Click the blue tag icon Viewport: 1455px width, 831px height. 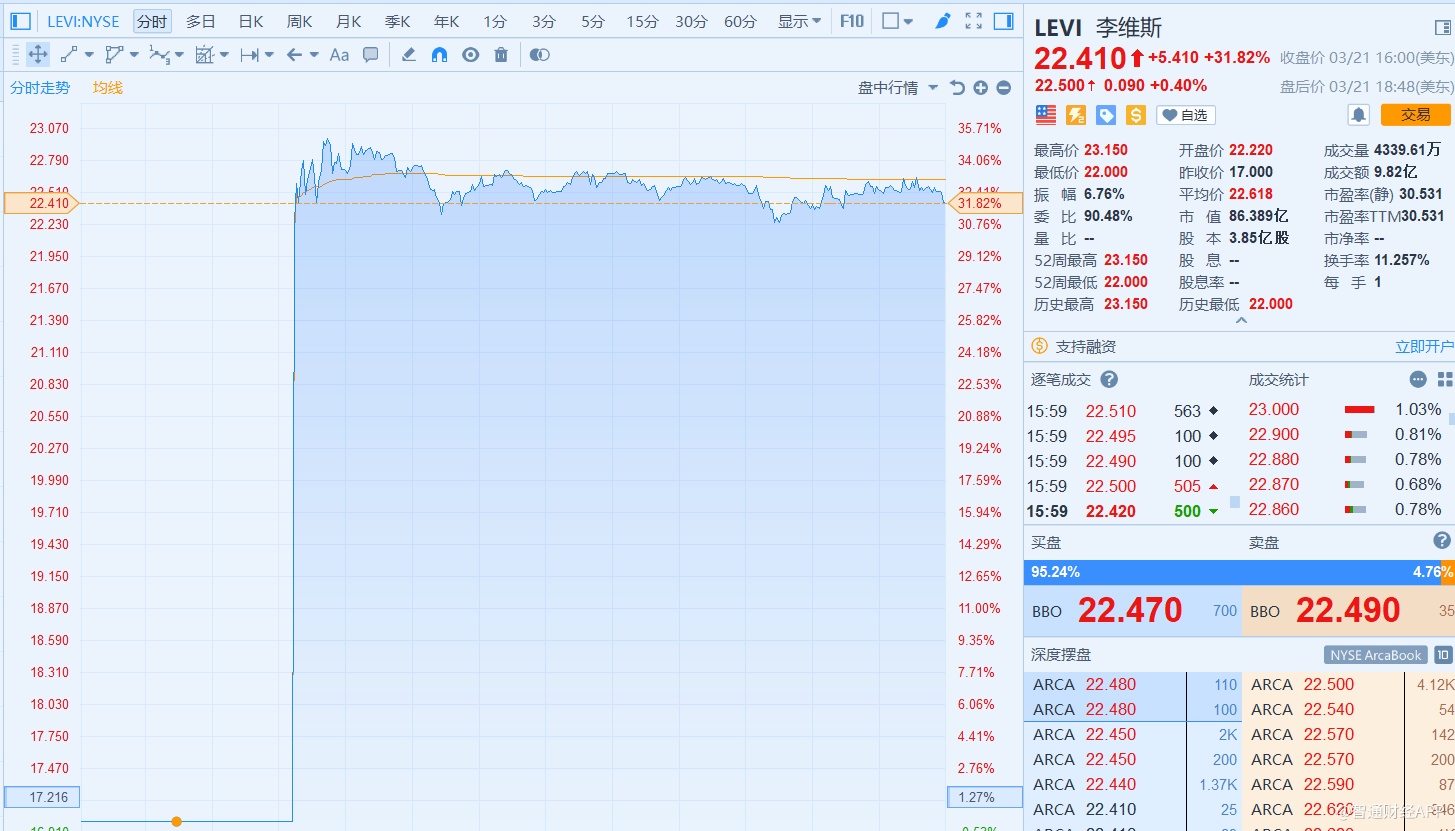(x=1106, y=115)
